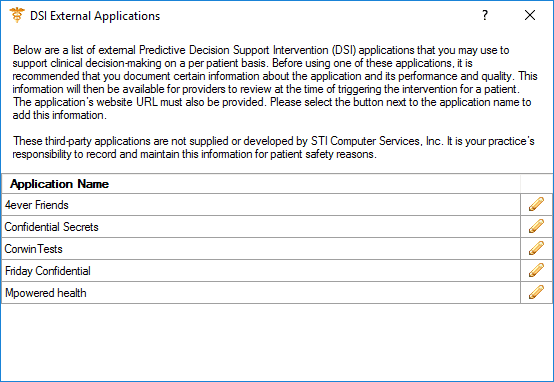This screenshot has width=554, height=382.
Task: Choose the CorwinTests entry in list
Action: click(261, 248)
